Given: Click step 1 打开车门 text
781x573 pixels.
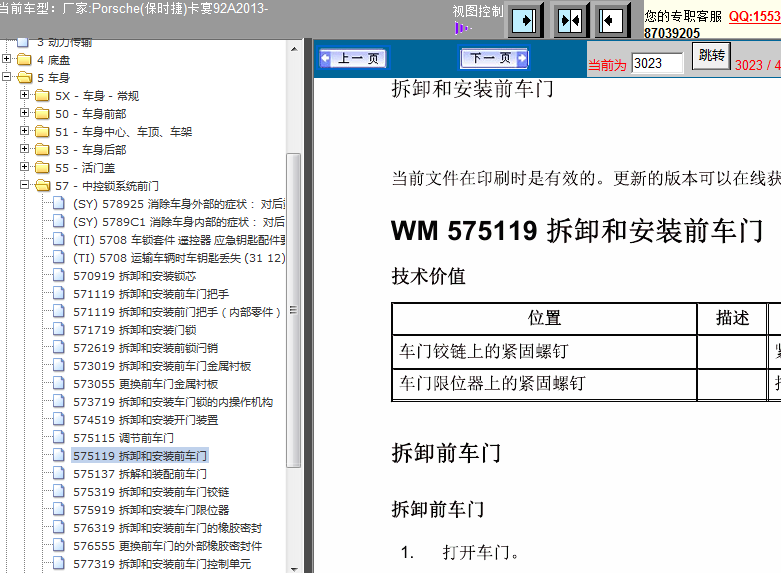Looking at the screenshot, I should [481, 552].
